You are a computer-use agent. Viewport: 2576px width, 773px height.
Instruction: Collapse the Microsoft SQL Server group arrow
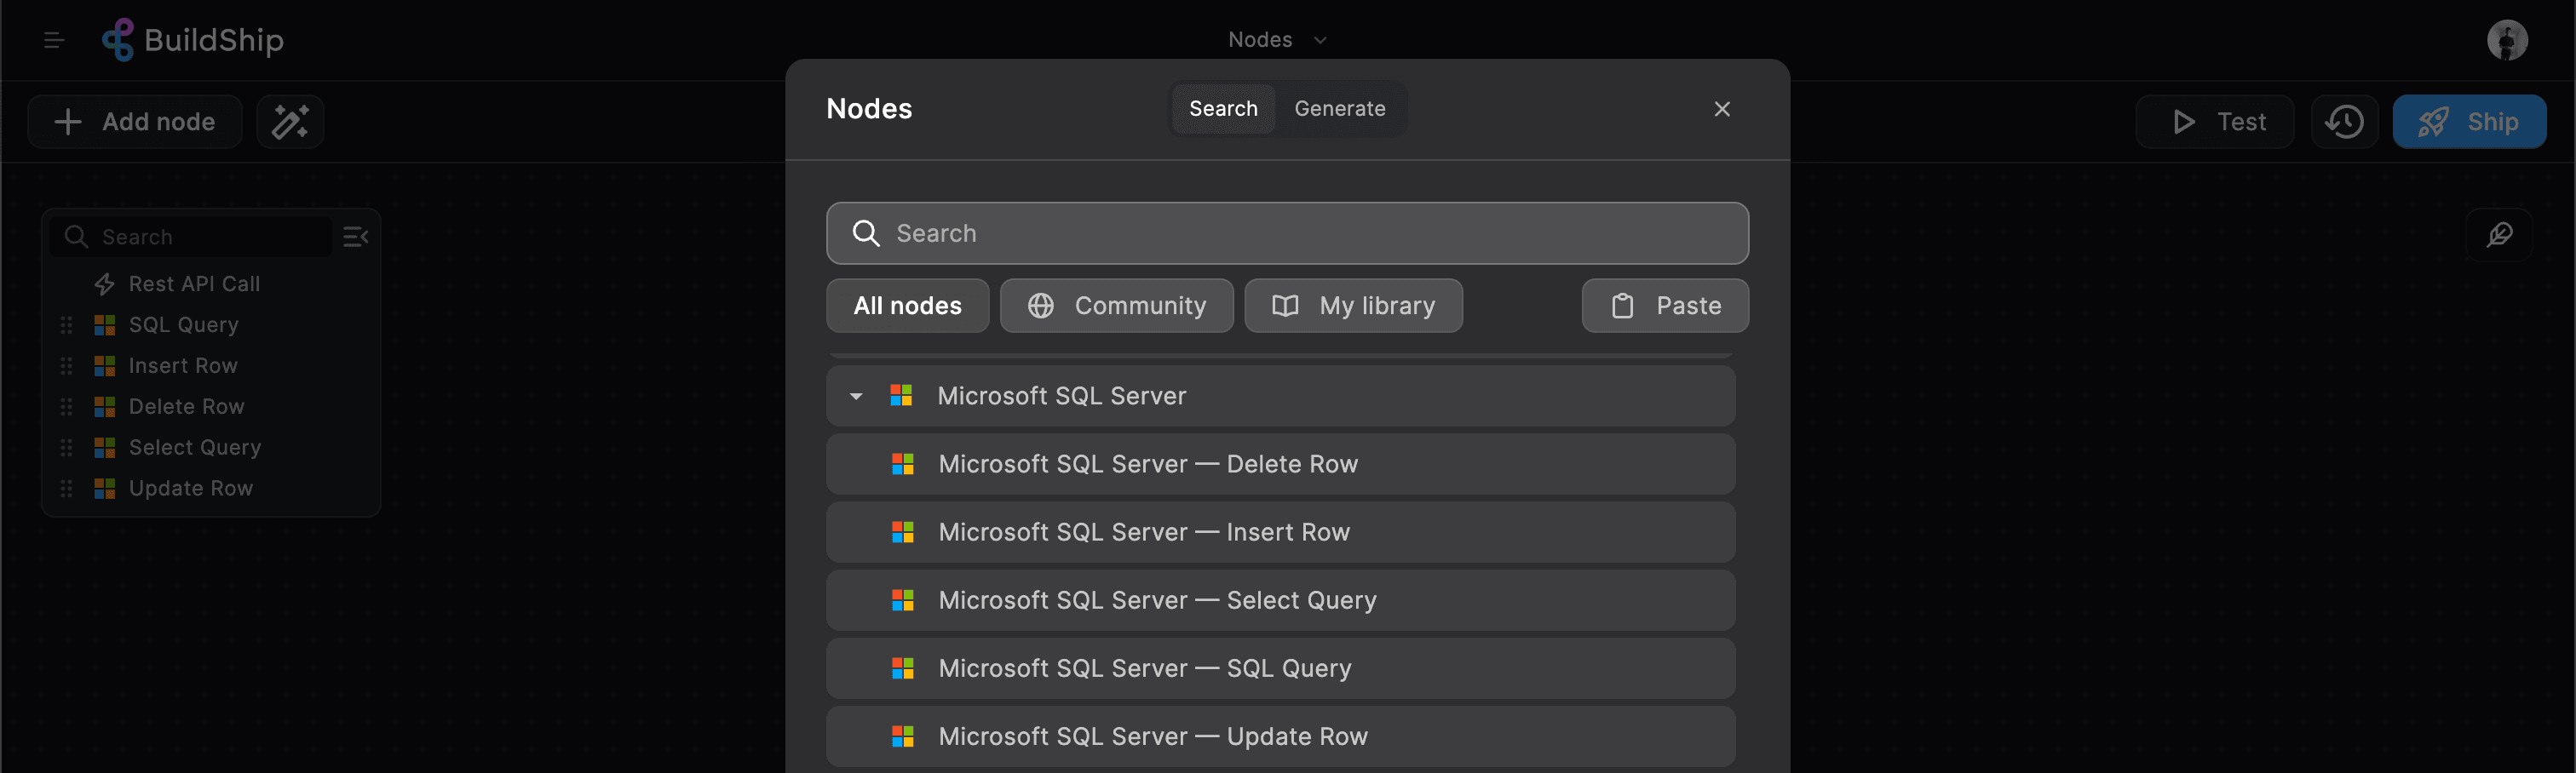856,397
